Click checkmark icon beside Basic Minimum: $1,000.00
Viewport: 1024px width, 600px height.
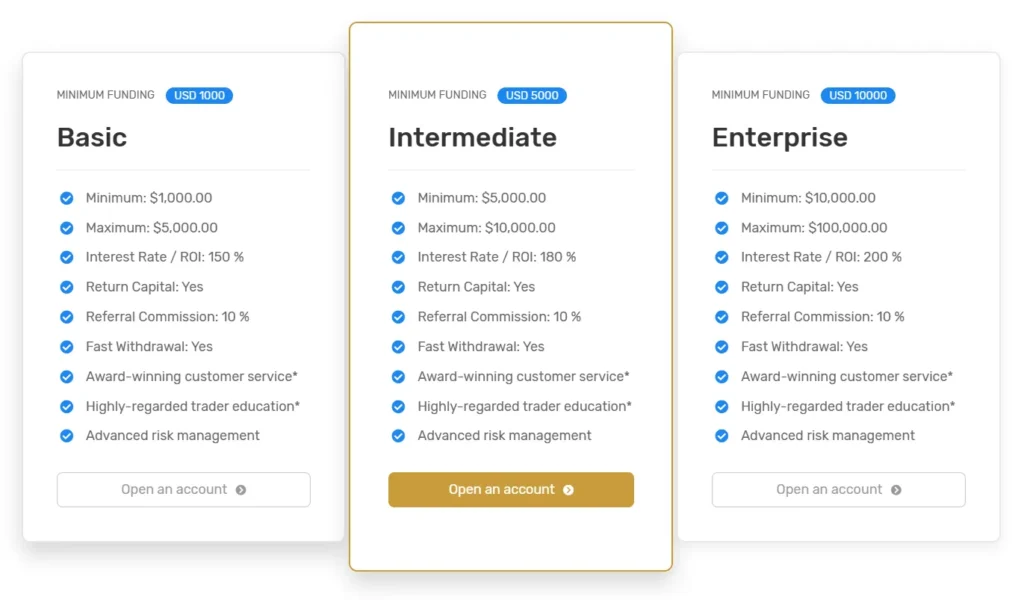pyautogui.click(x=67, y=198)
